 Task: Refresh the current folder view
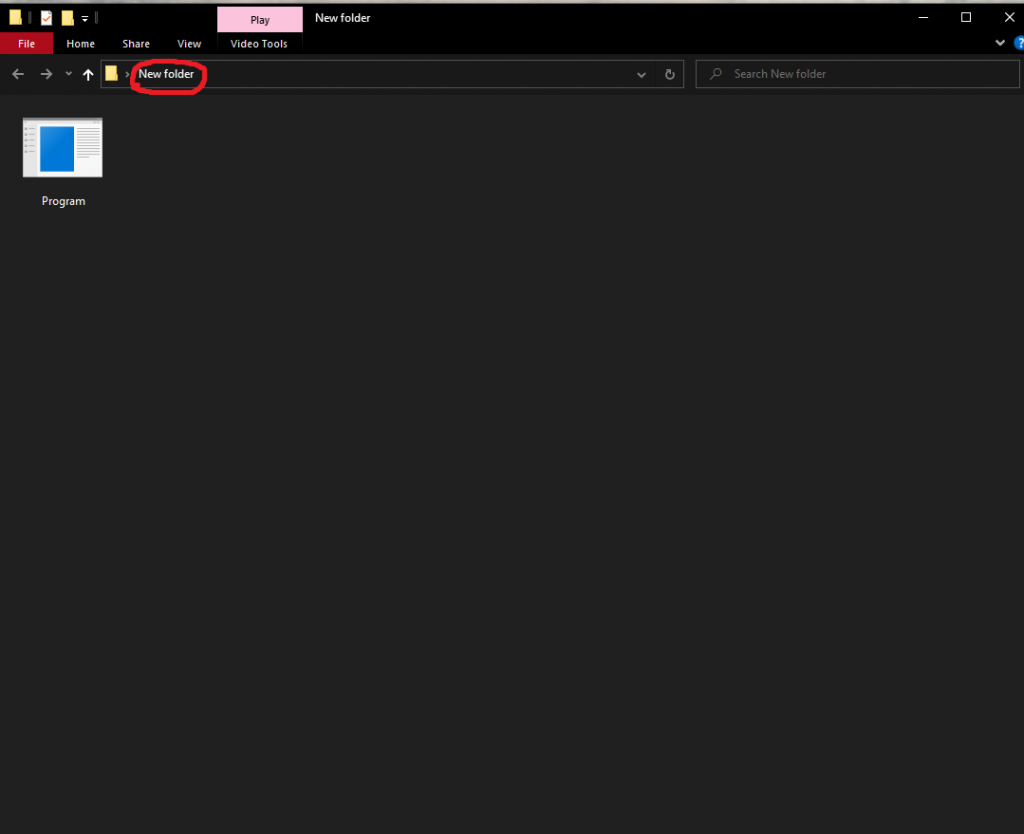pyautogui.click(x=669, y=73)
